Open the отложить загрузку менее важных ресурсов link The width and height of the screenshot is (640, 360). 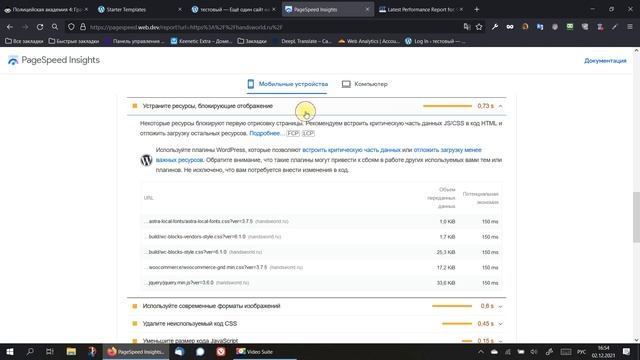tap(318, 155)
